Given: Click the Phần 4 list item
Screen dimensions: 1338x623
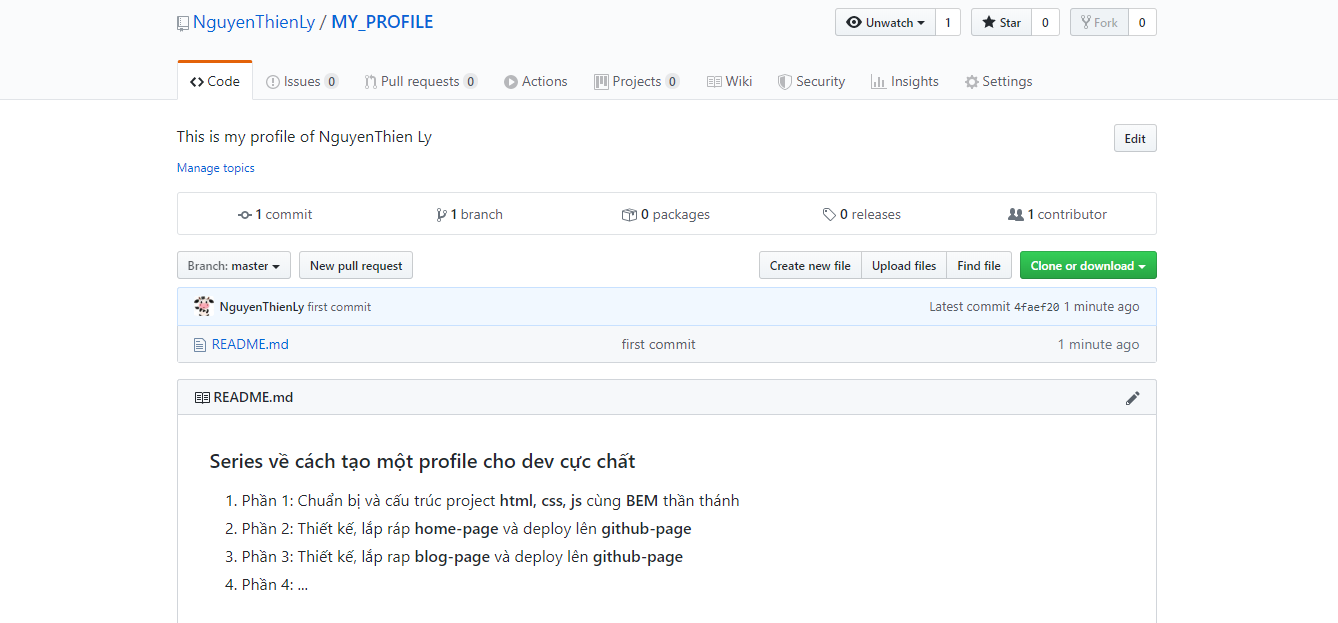Looking at the screenshot, I should pyautogui.click(x=275, y=585).
